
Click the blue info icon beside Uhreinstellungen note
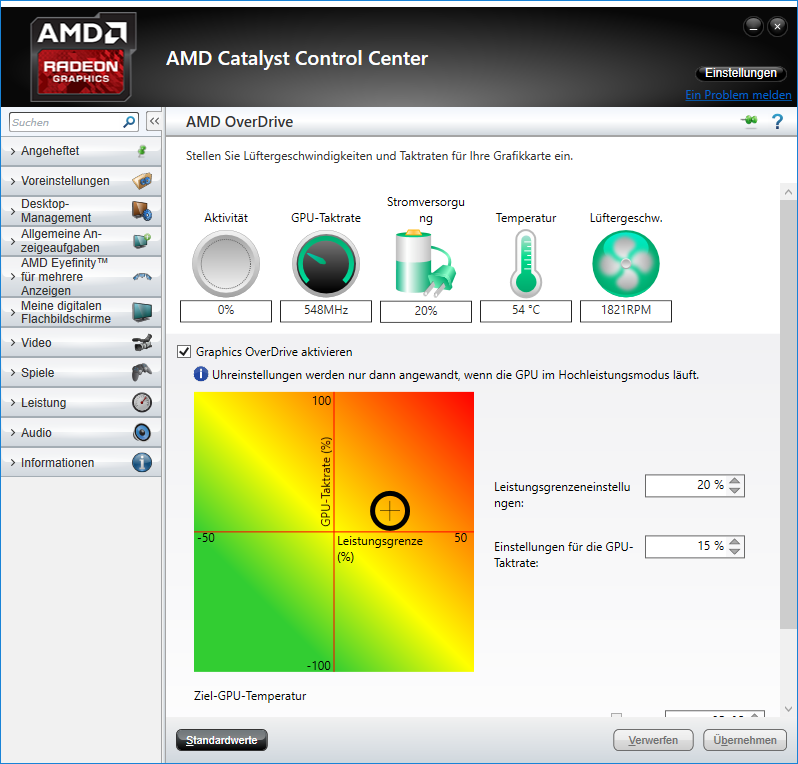[x=201, y=375]
